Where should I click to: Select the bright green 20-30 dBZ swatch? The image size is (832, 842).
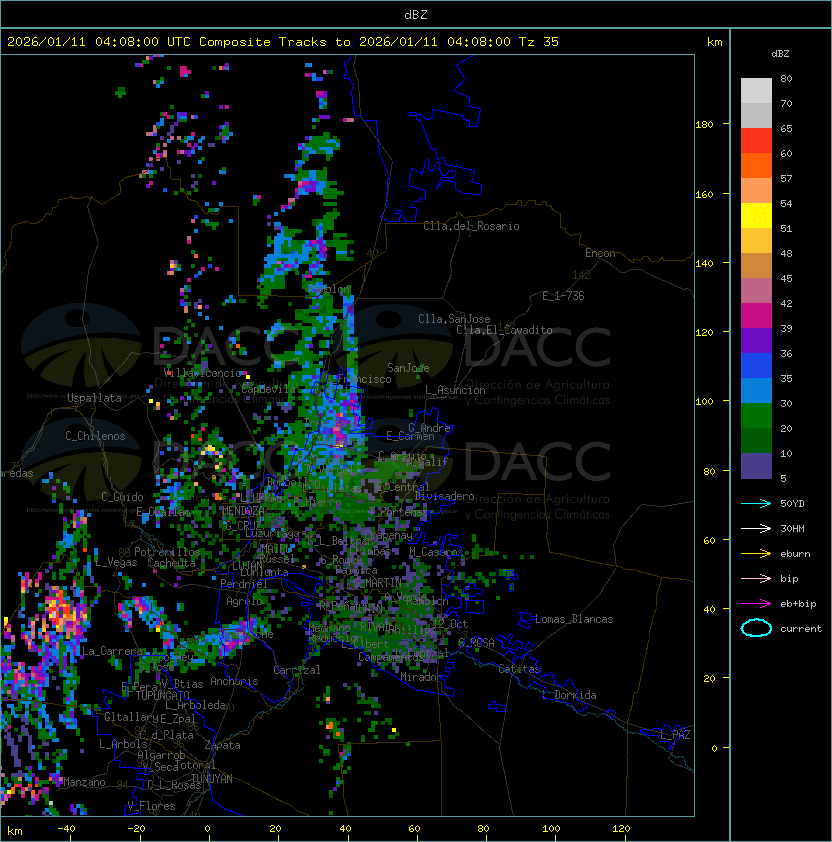click(x=756, y=416)
